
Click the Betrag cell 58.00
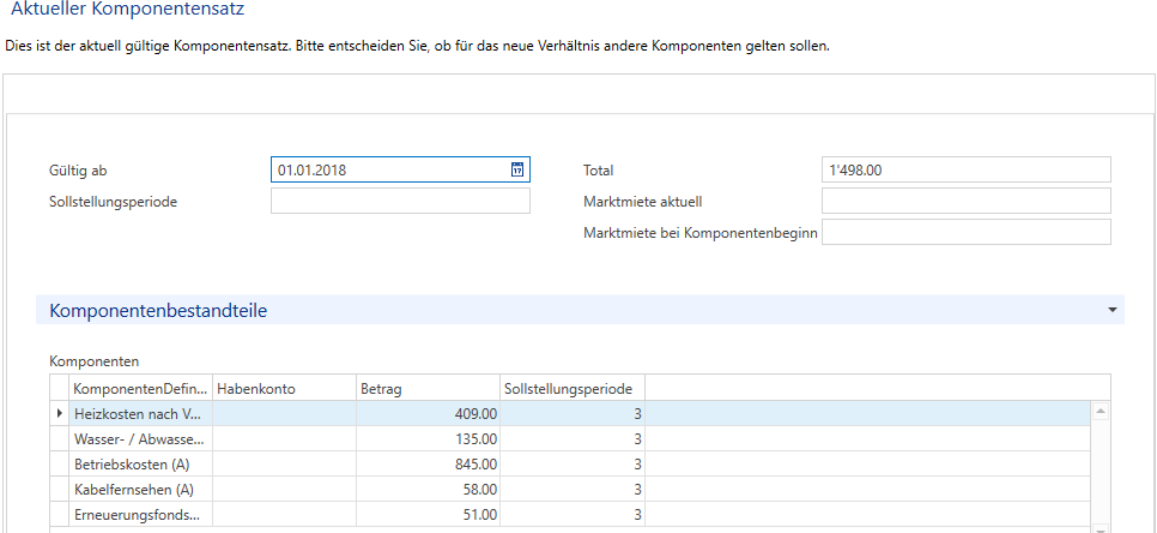tap(428, 489)
